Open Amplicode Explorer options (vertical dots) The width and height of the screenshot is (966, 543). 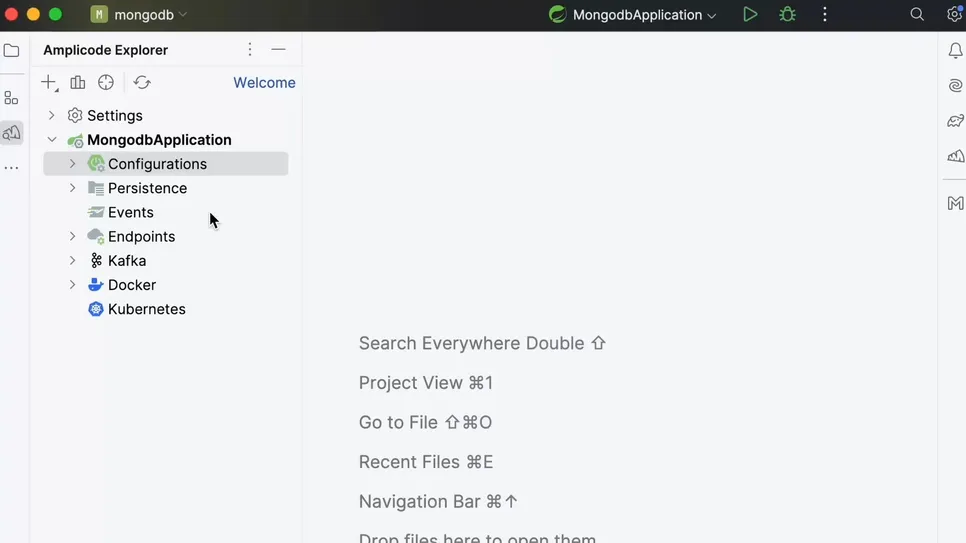(x=250, y=49)
